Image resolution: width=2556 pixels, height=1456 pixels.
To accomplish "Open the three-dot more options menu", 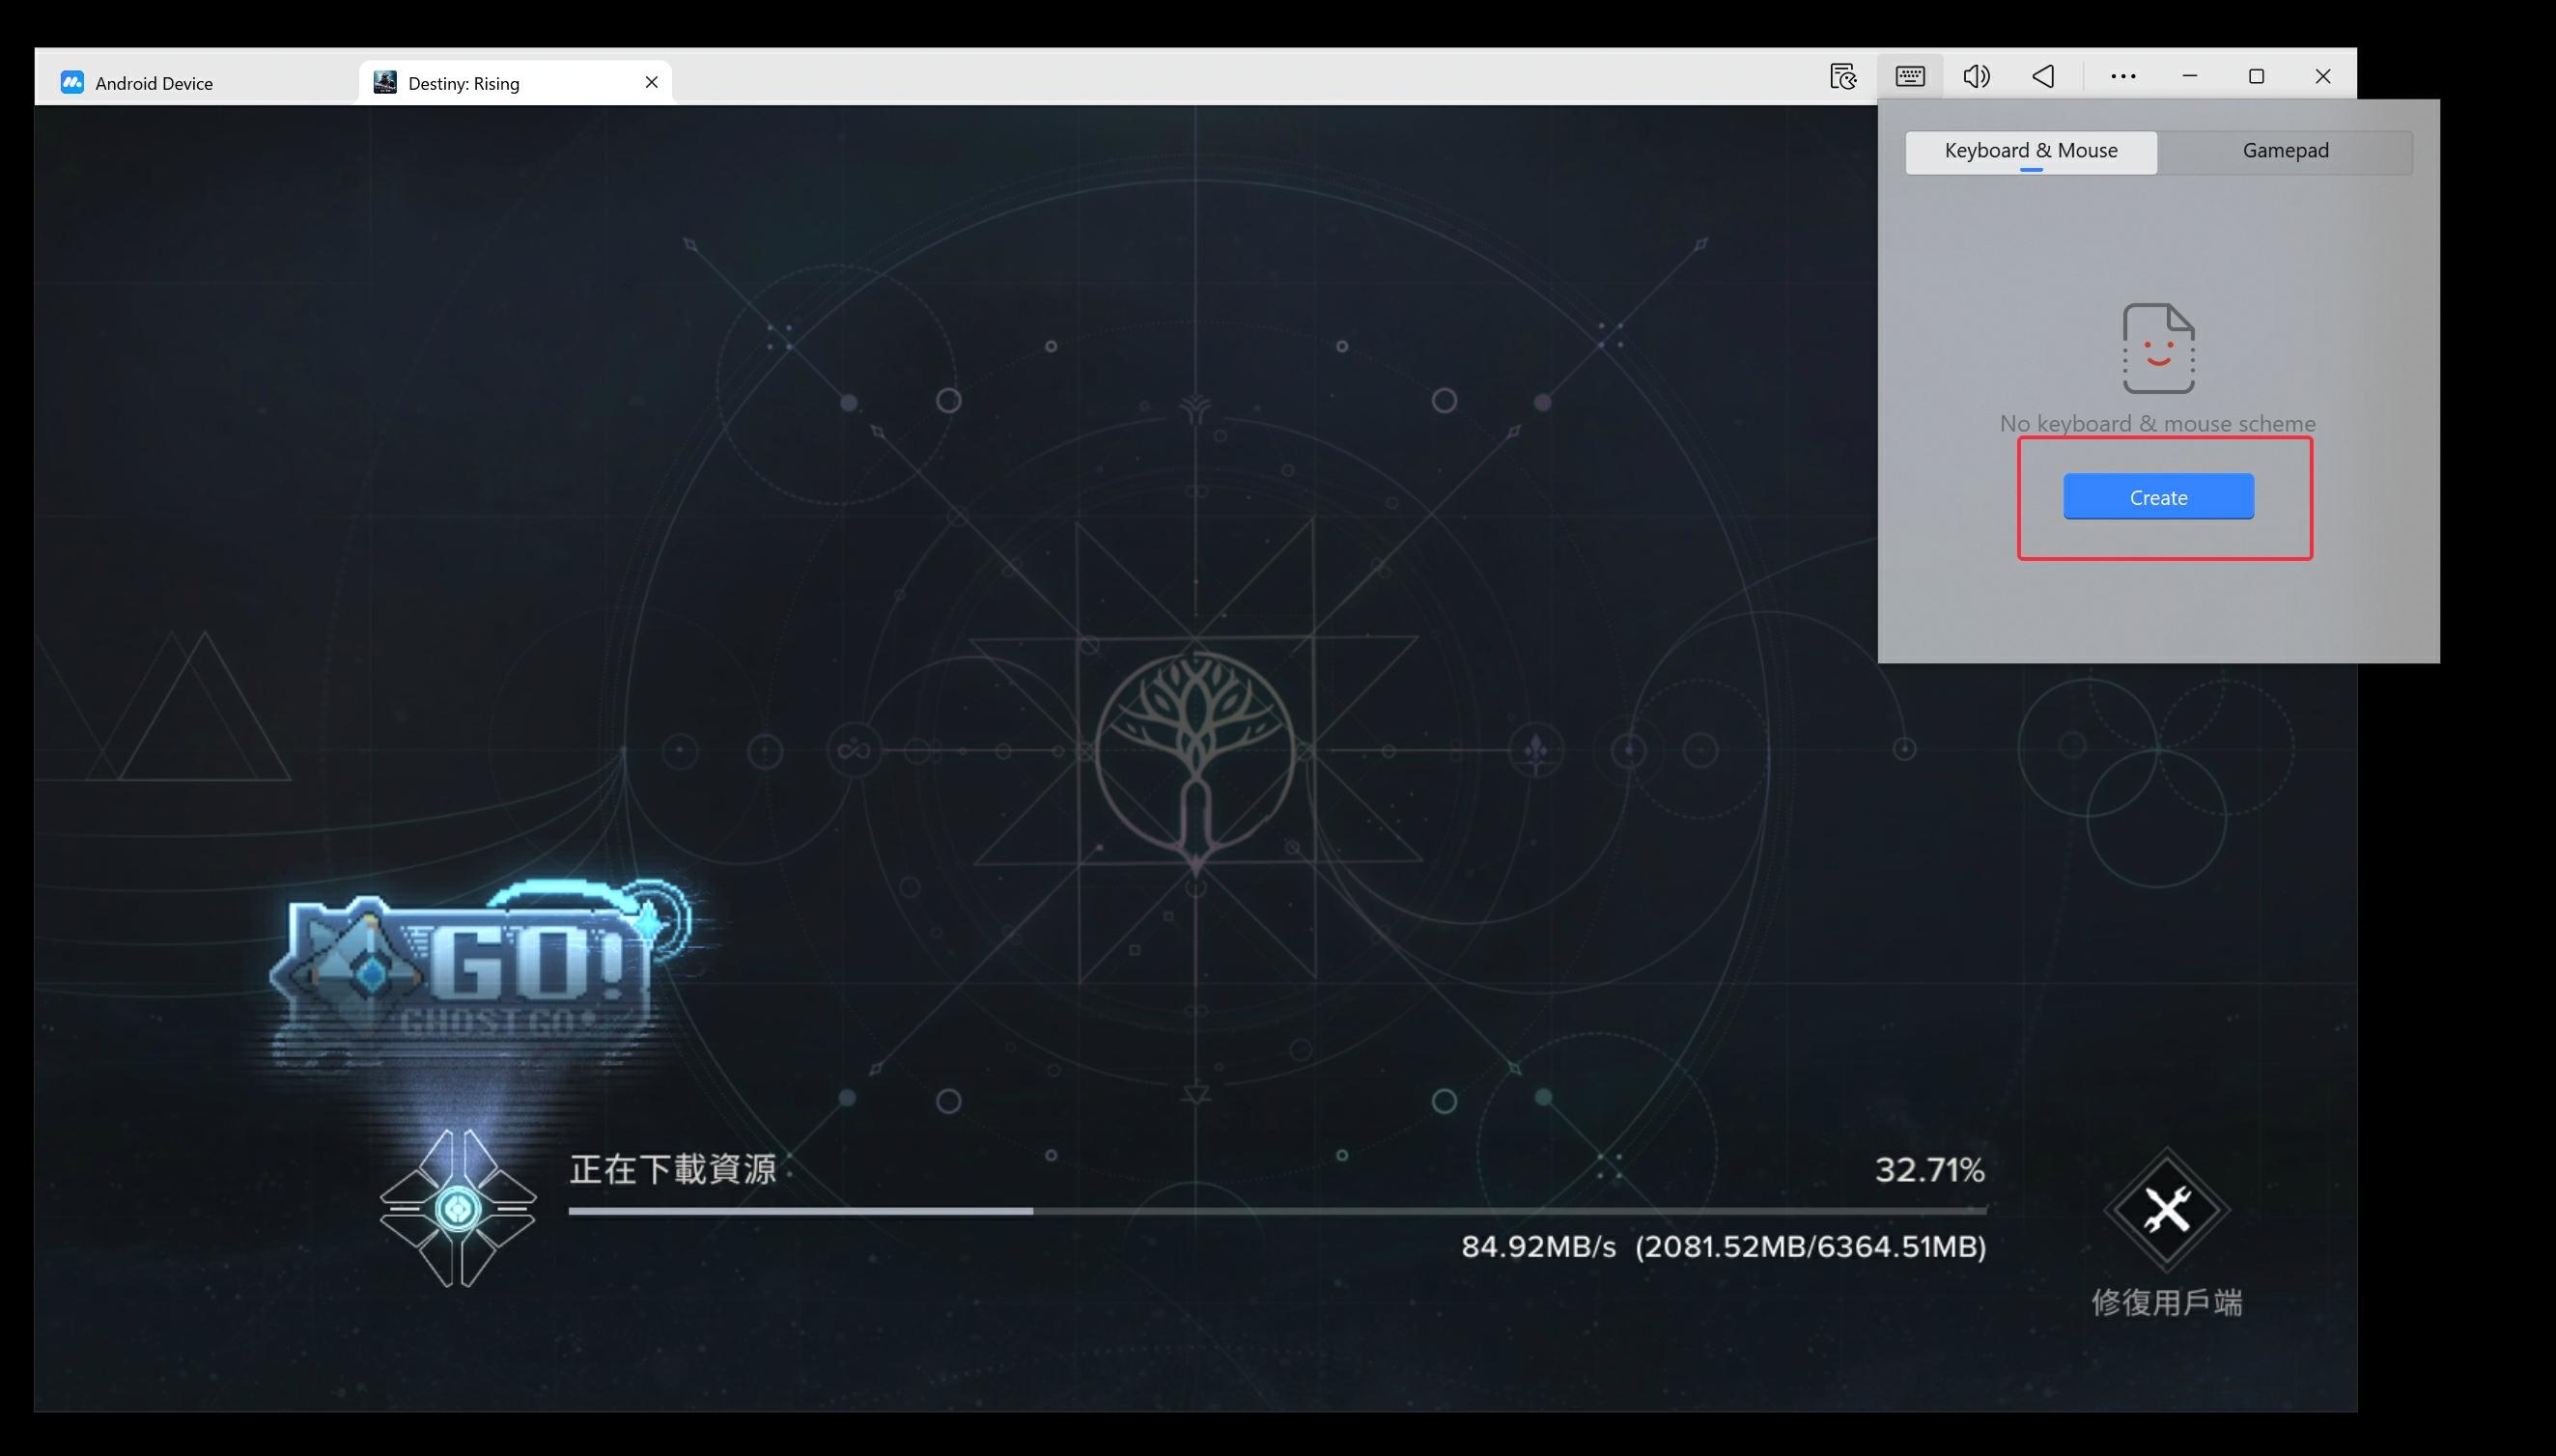I will [2123, 76].
